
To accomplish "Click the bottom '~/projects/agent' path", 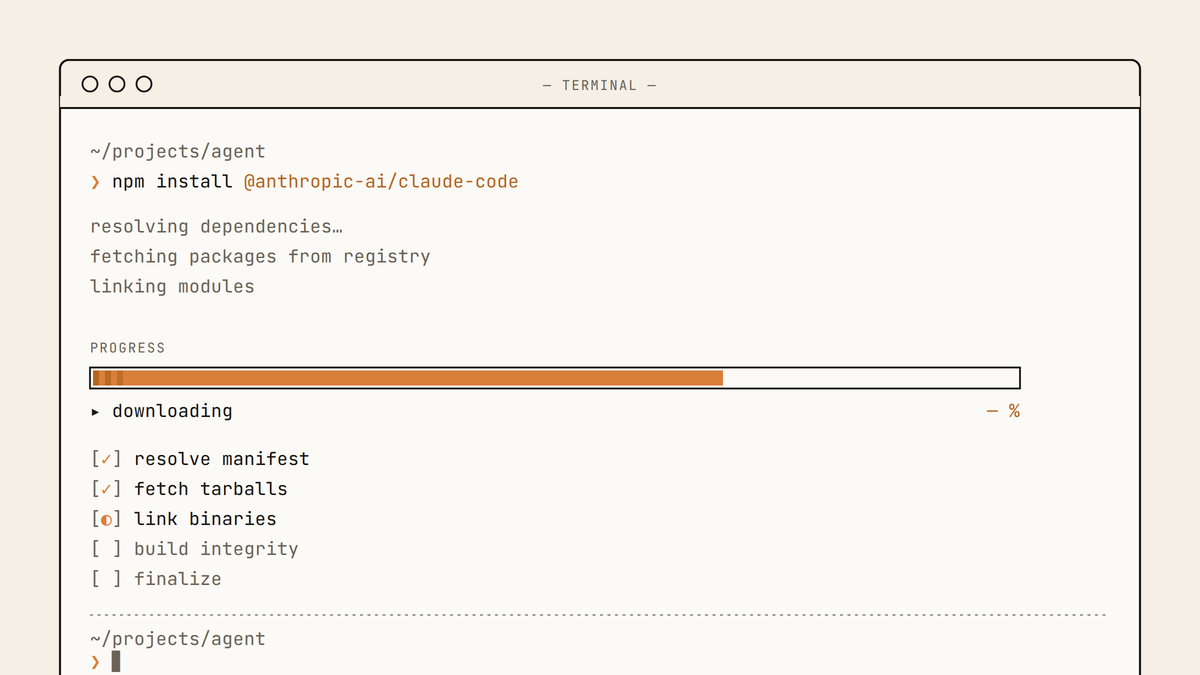I will point(178,639).
